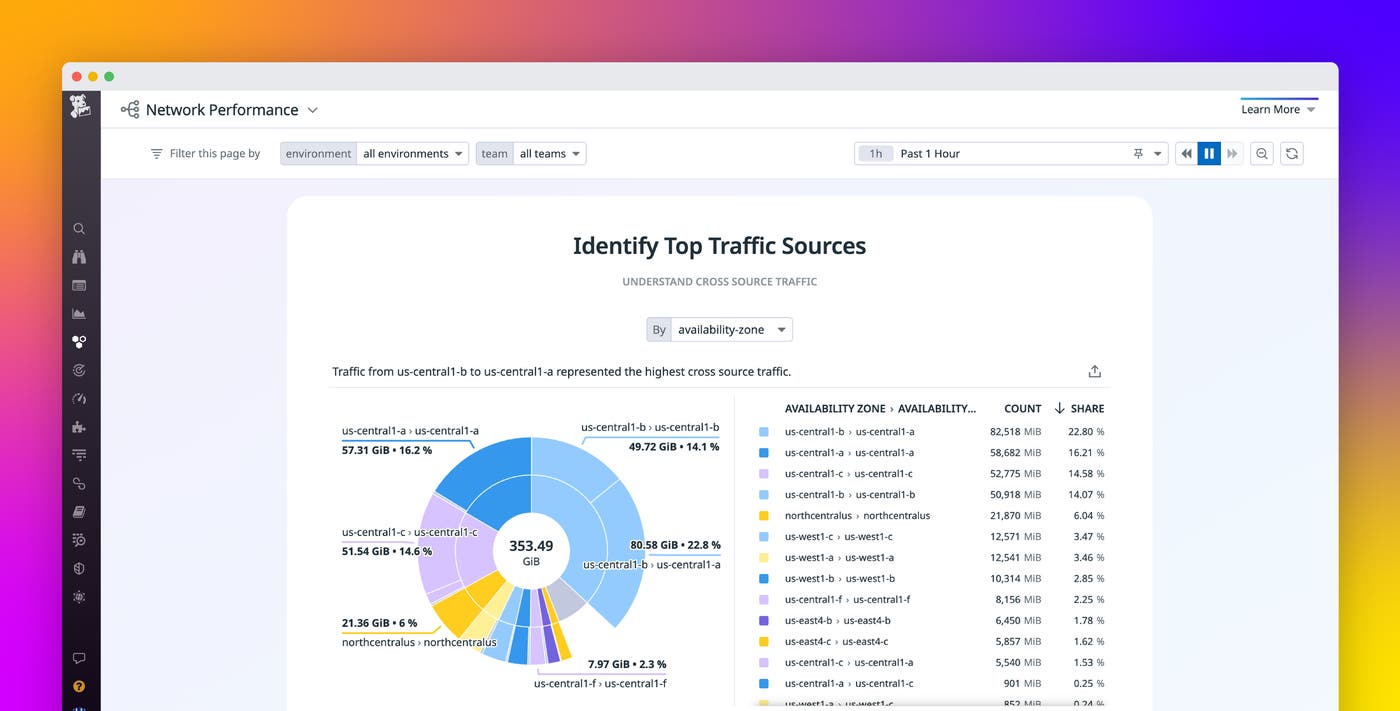This screenshot has width=1400, height=711.
Task: Click the export icon above the traffic table
Action: [x=1094, y=370]
